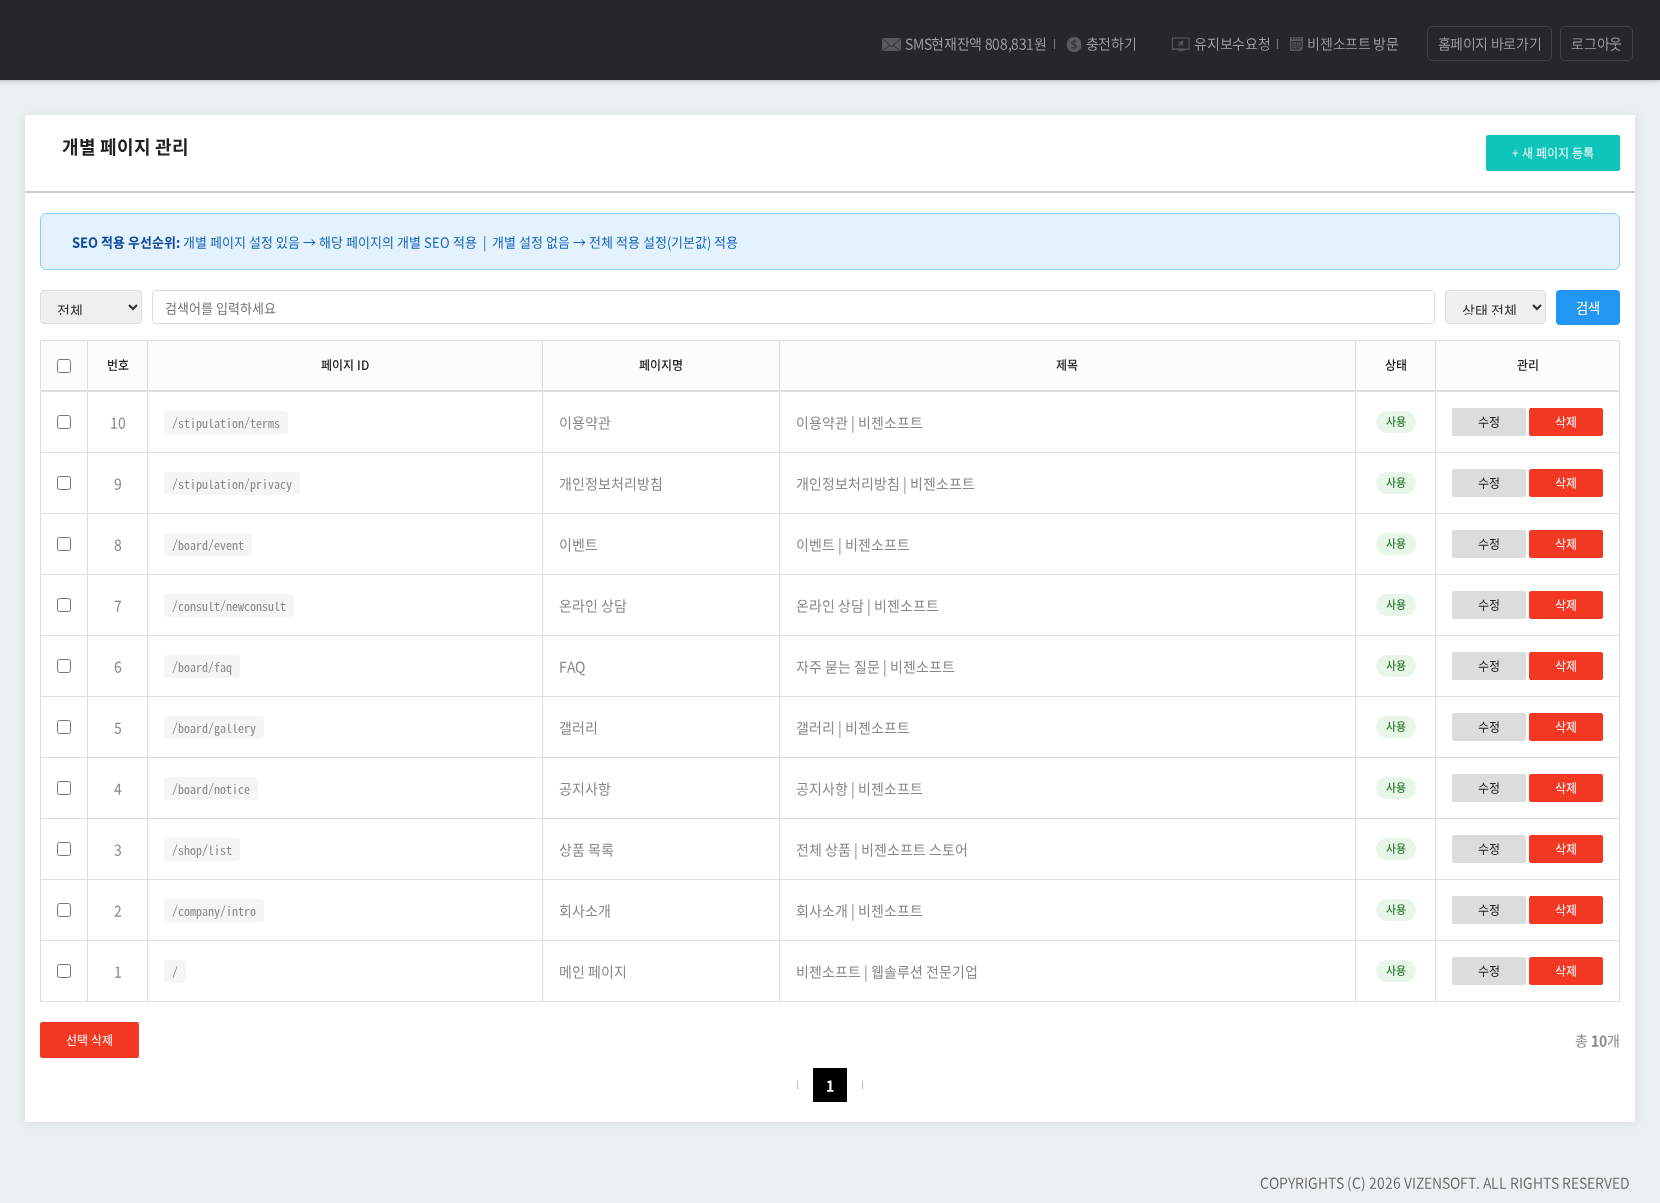Tick the checkbox for 메인 페이지 row
This screenshot has width=1660, height=1203.
[x=64, y=971]
